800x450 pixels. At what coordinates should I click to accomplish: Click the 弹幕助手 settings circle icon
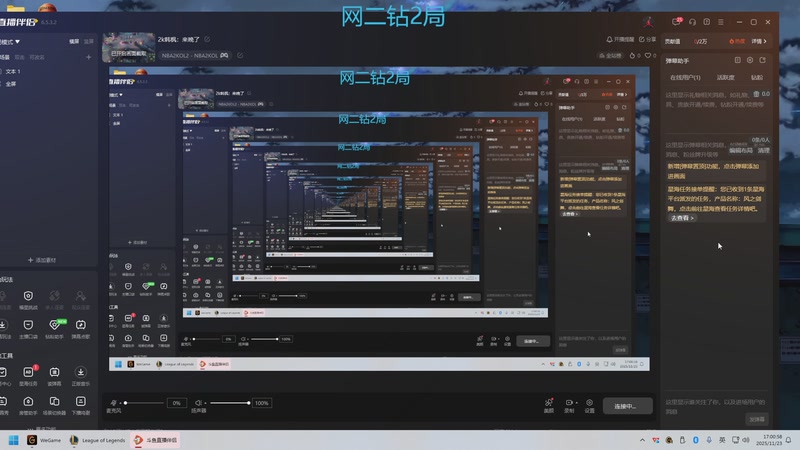750,60
